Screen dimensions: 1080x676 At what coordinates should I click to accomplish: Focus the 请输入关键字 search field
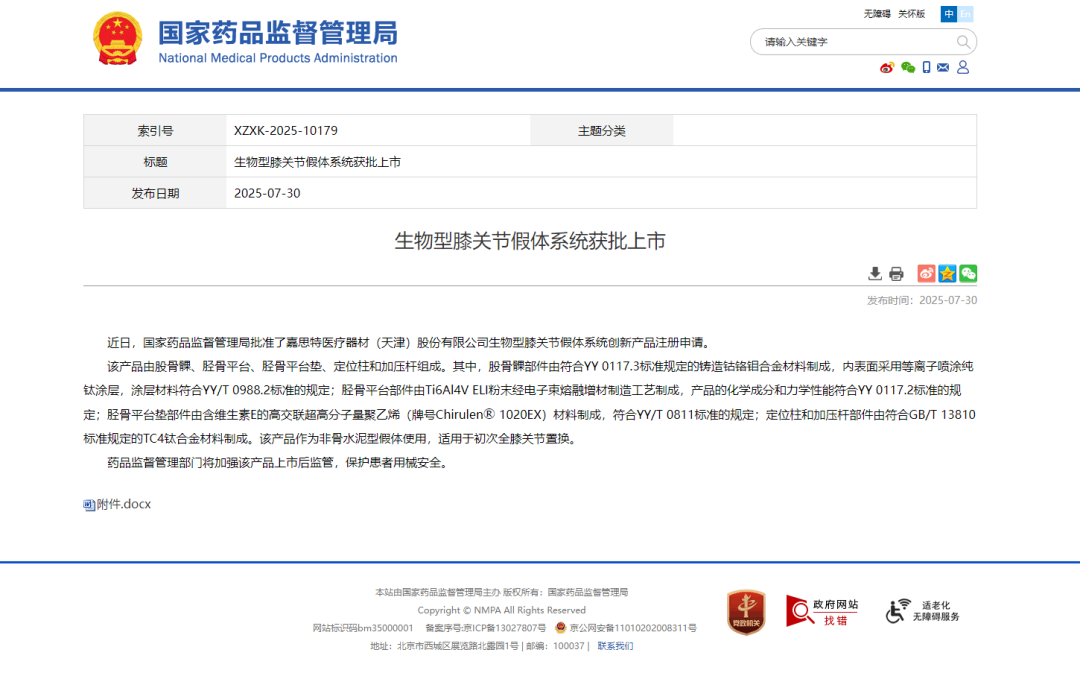pos(854,42)
